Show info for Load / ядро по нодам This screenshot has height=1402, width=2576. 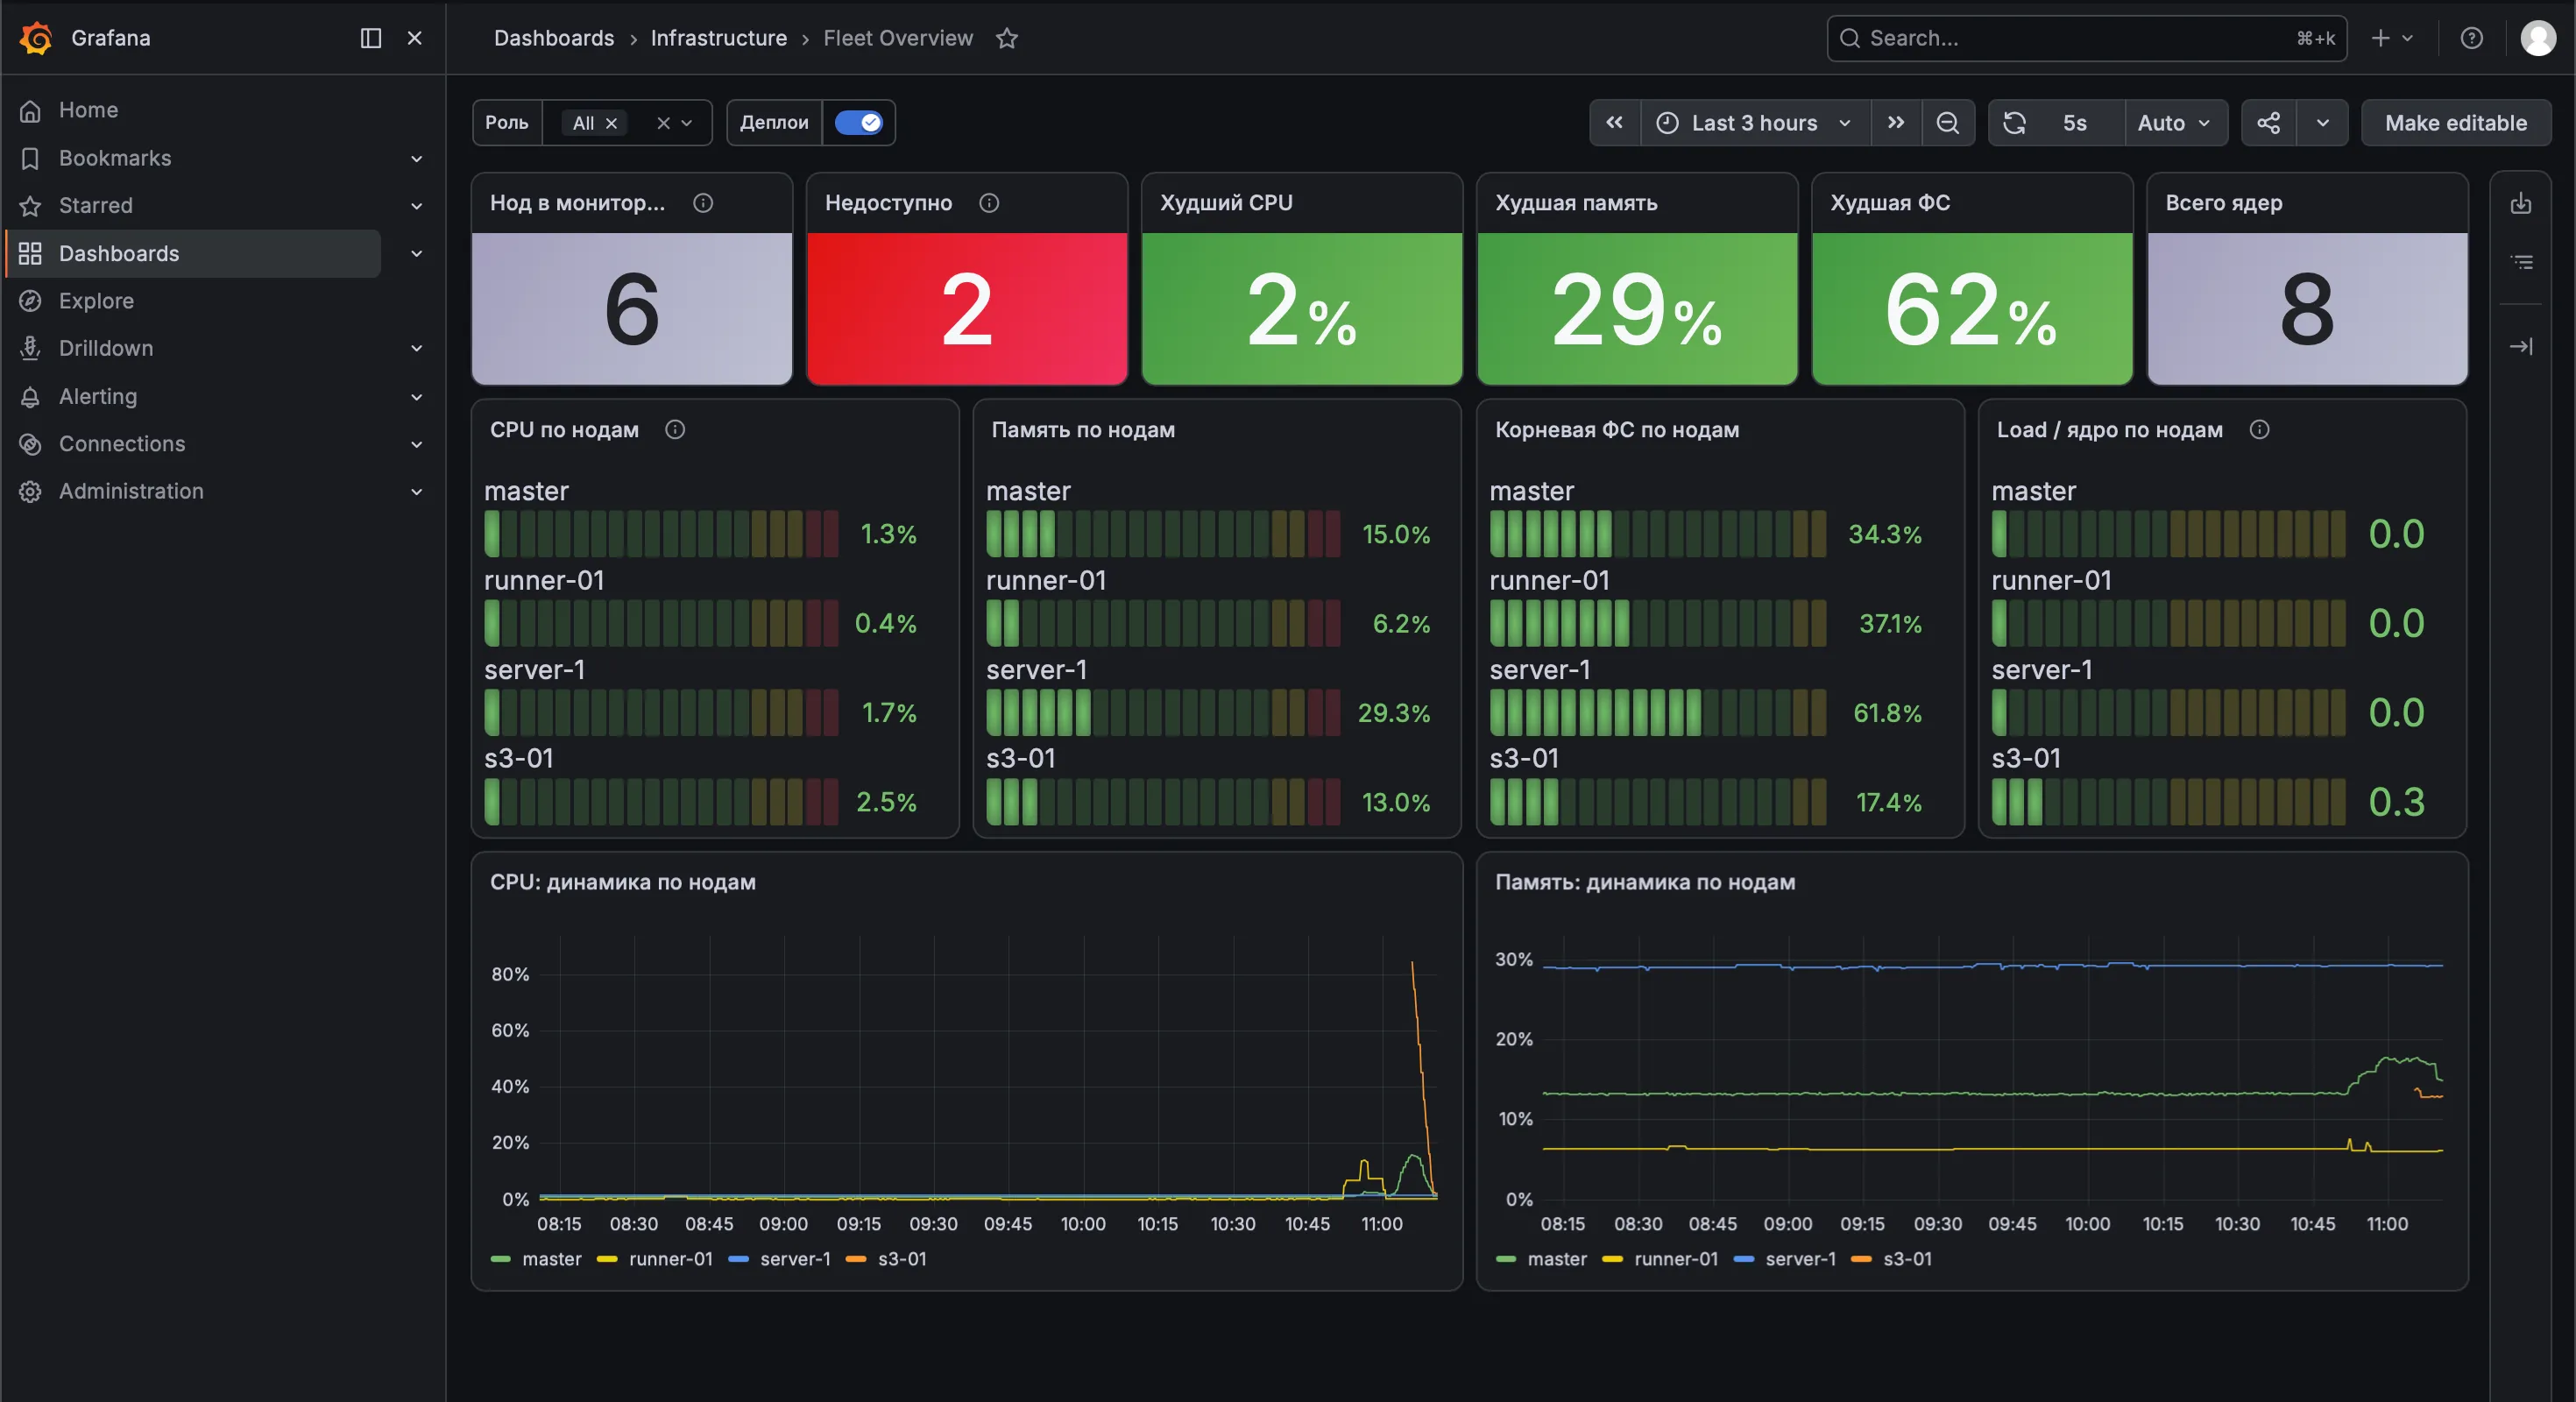2259,429
